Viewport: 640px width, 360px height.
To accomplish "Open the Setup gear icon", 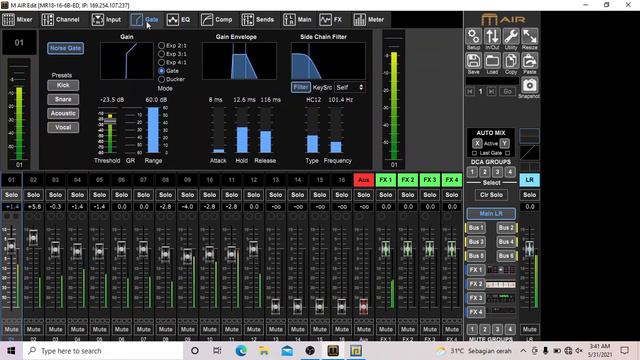I will (473, 37).
